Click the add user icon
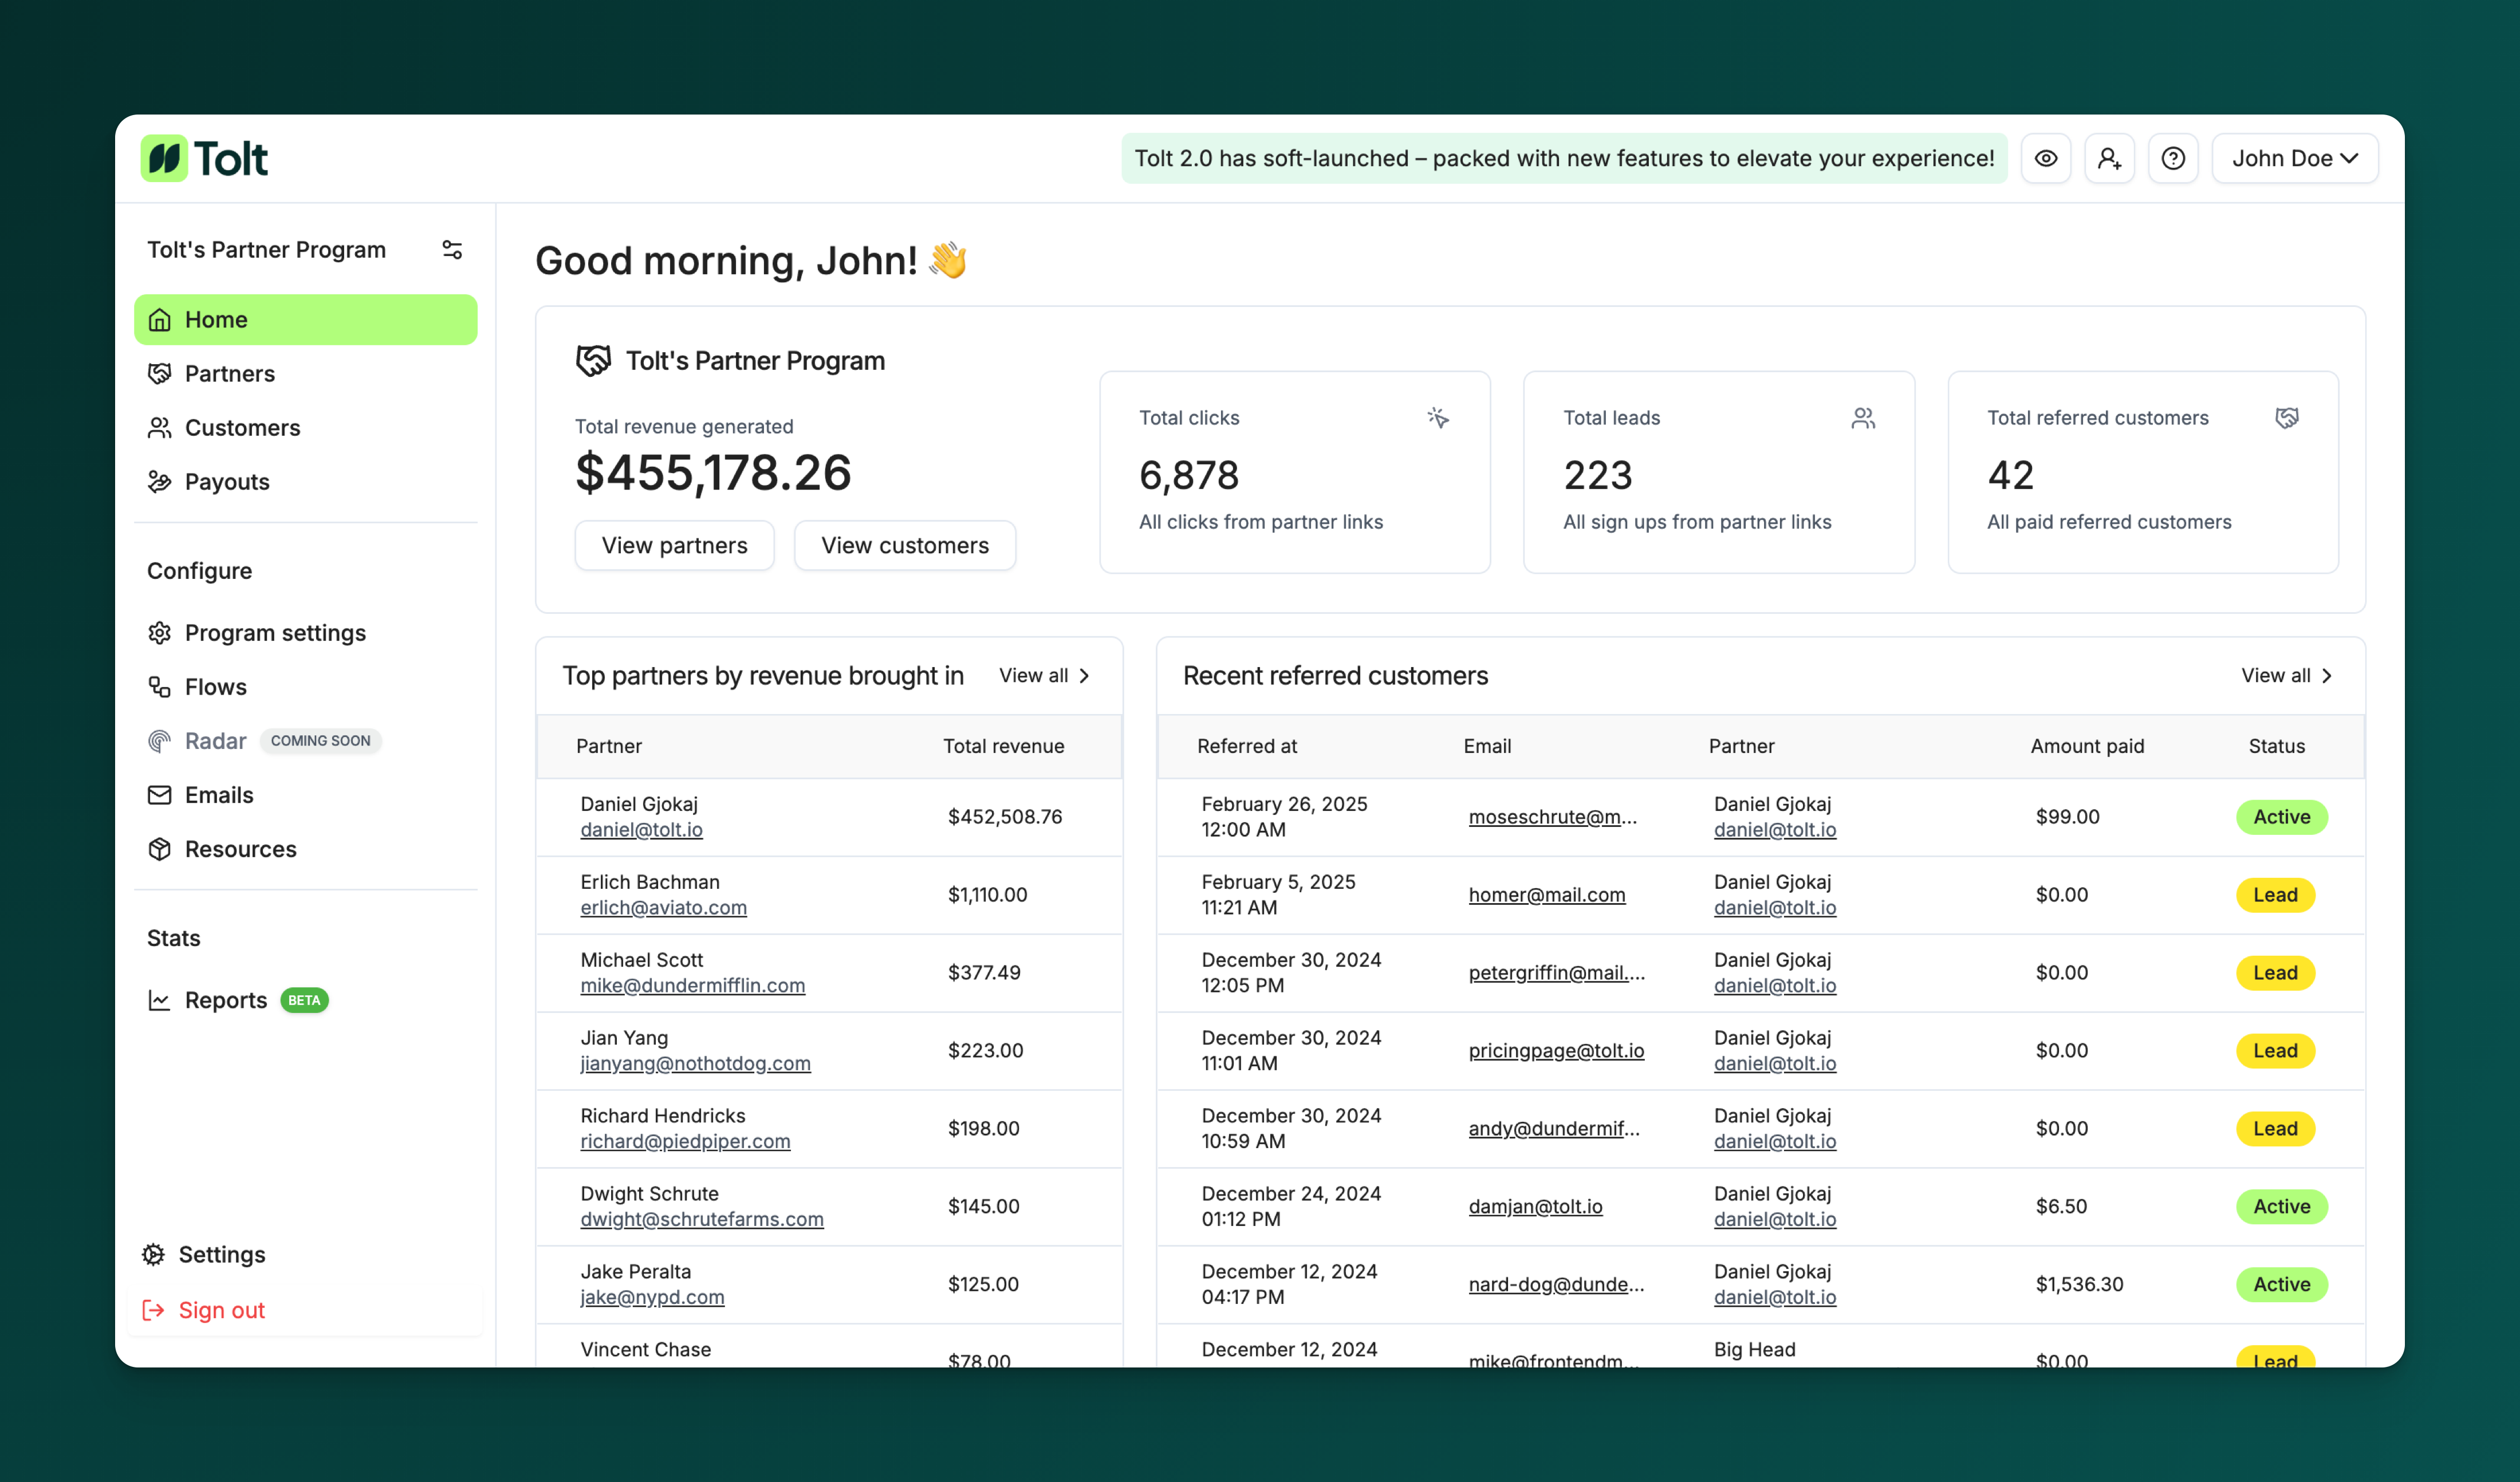Viewport: 2520px width, 1482px height. click(x=2109, y=158)
